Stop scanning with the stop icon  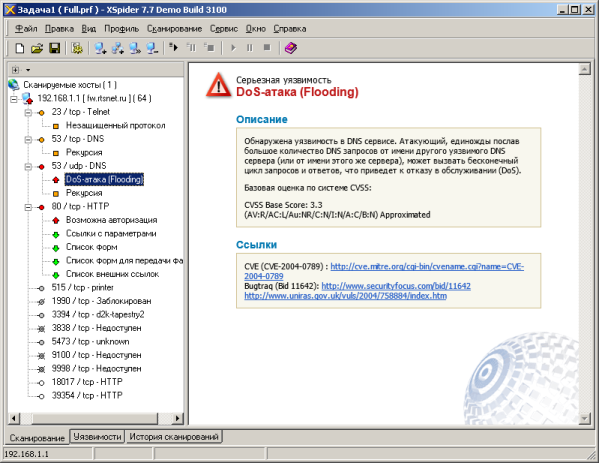click(267, 48)
